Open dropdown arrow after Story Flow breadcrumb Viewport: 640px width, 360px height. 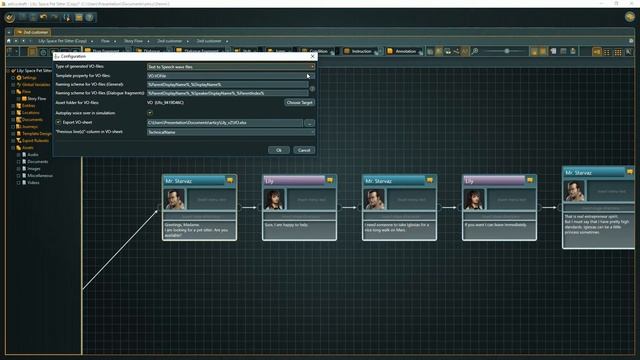pyautogui.click(x=148, y=41)
